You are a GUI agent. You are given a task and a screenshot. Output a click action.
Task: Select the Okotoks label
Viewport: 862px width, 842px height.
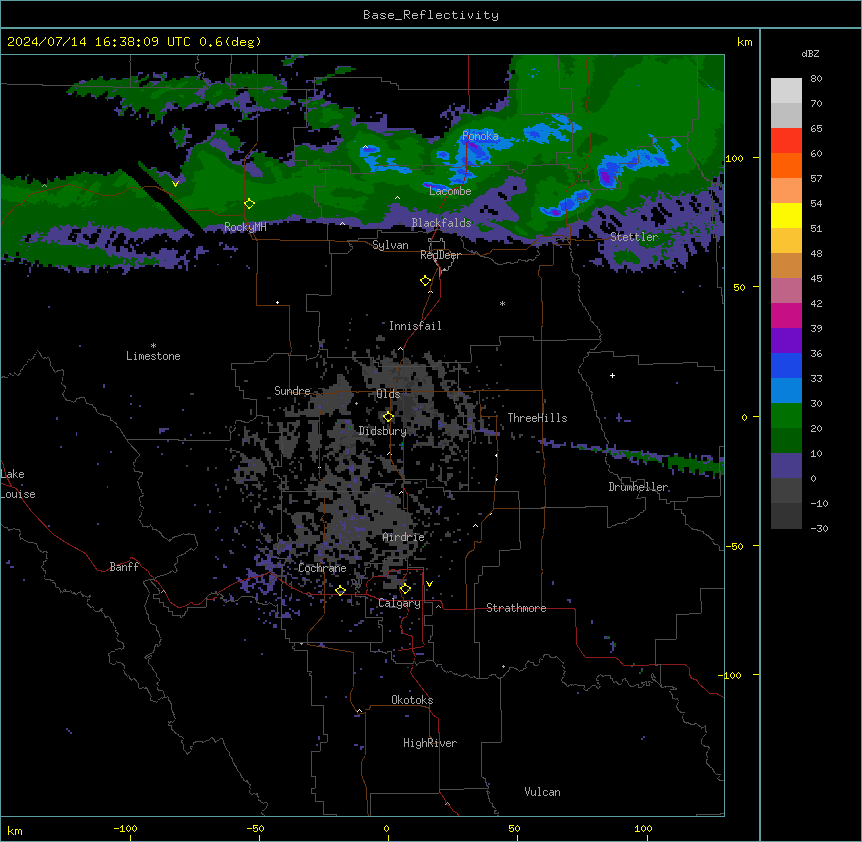[412, 700]
